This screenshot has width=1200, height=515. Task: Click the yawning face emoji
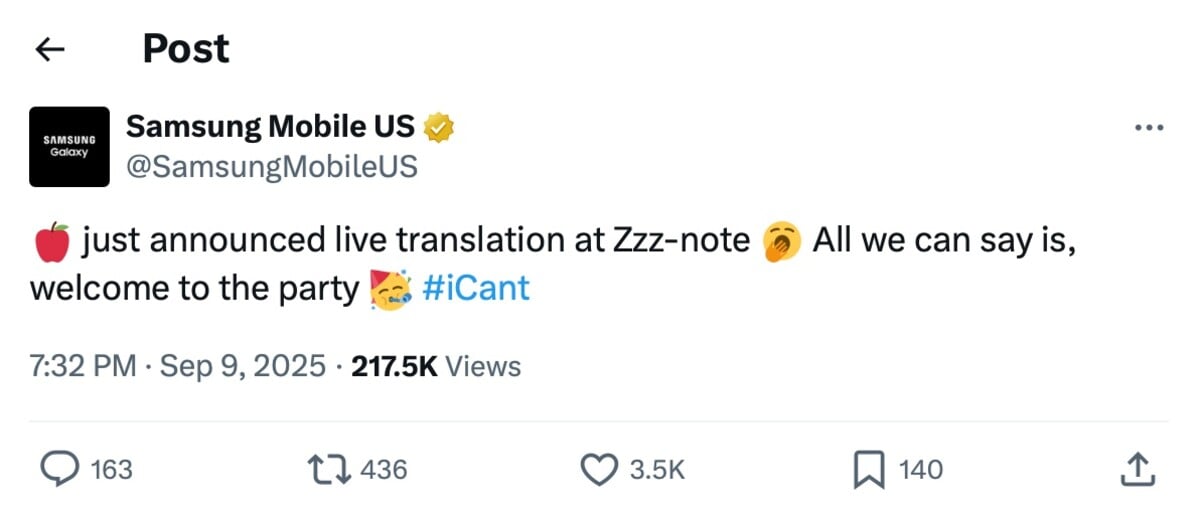click(x=780, y=241)
